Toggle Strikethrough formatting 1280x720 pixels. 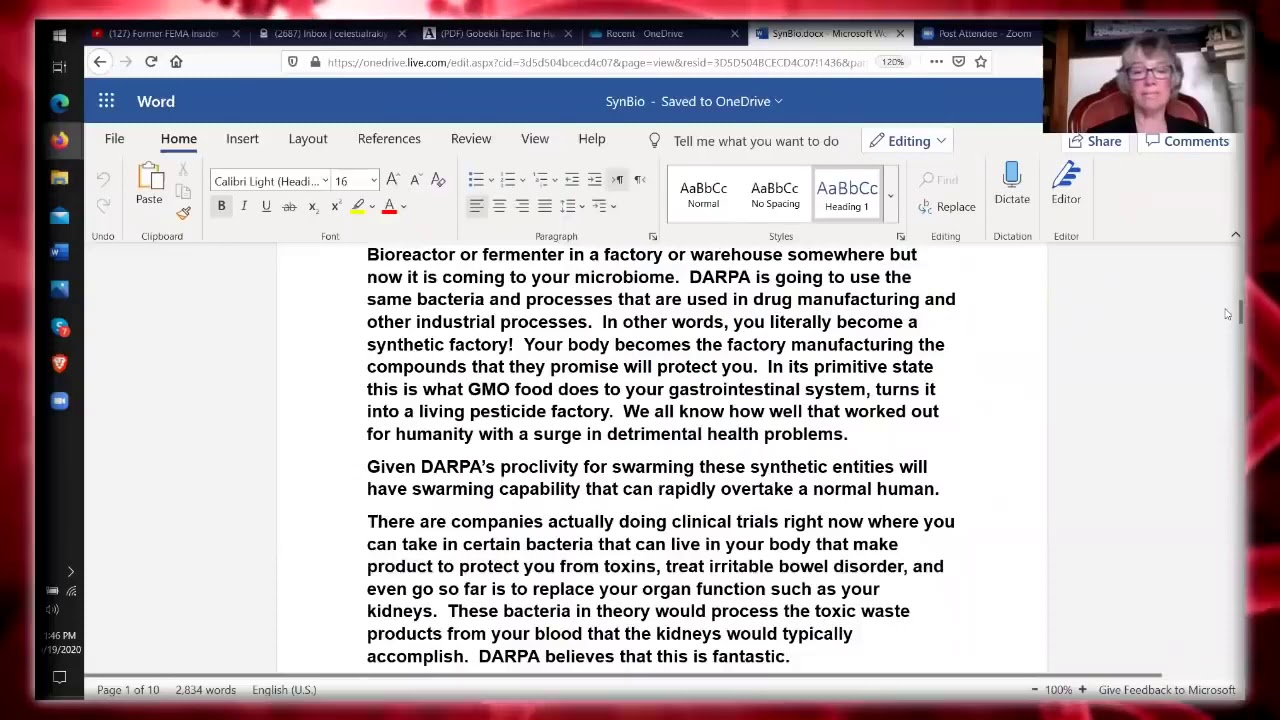pyautogui.click(x=289, y=206)
